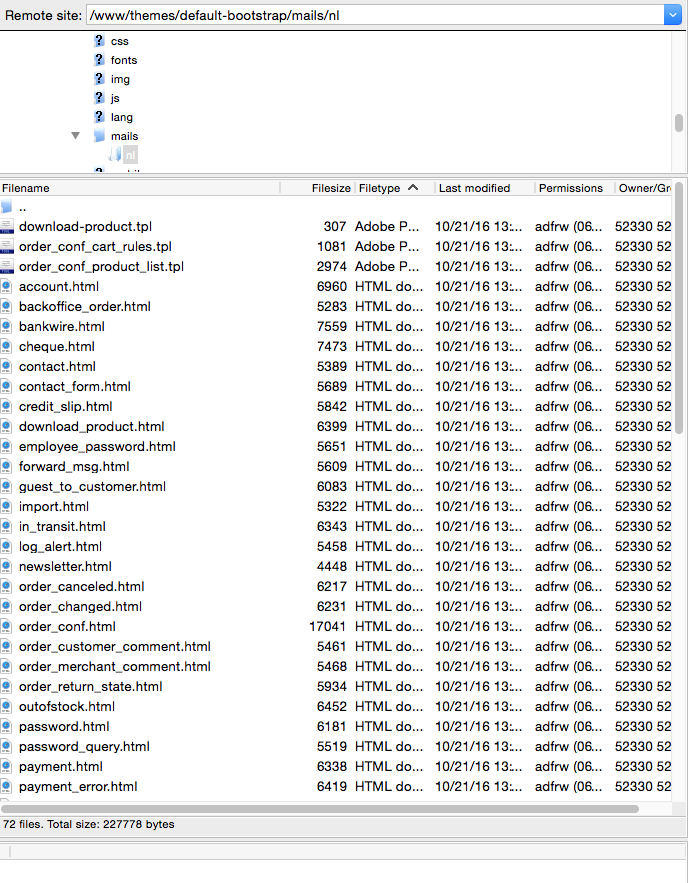Select the lang folder icon in tree
The width and height of the screenshot is (688, 883).
99,117
